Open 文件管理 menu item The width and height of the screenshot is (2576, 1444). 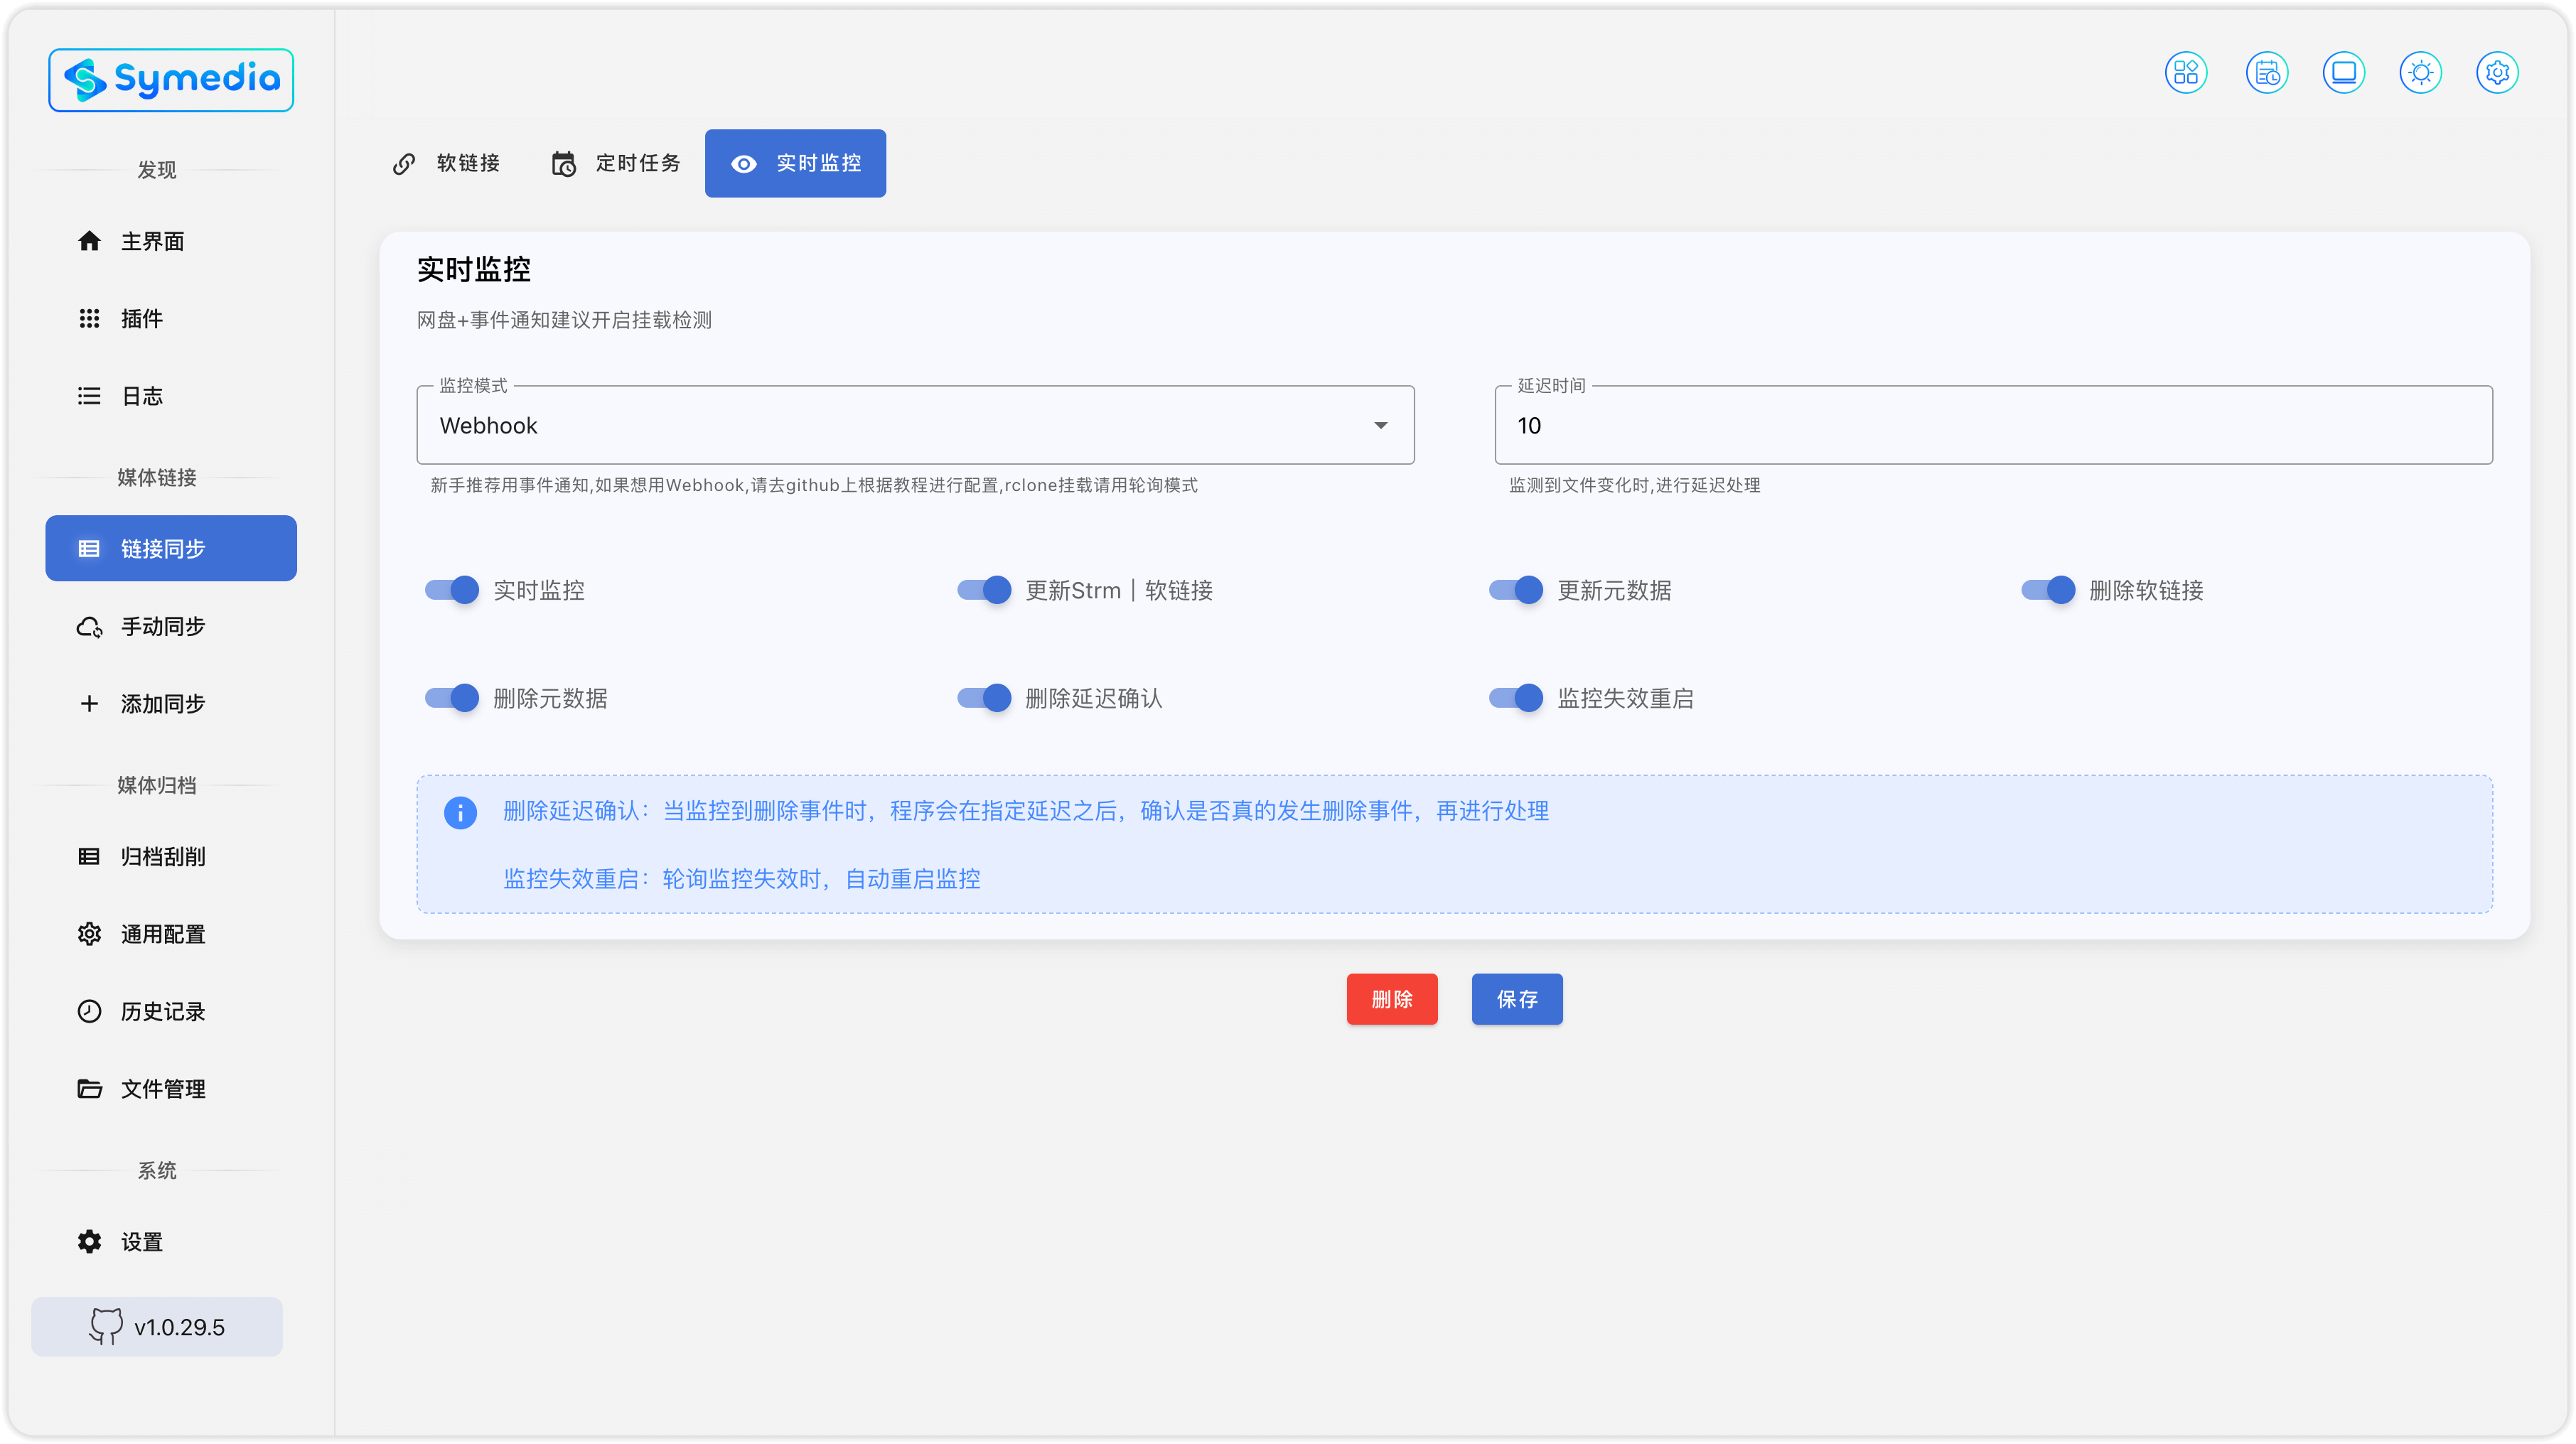[171, 1088]
